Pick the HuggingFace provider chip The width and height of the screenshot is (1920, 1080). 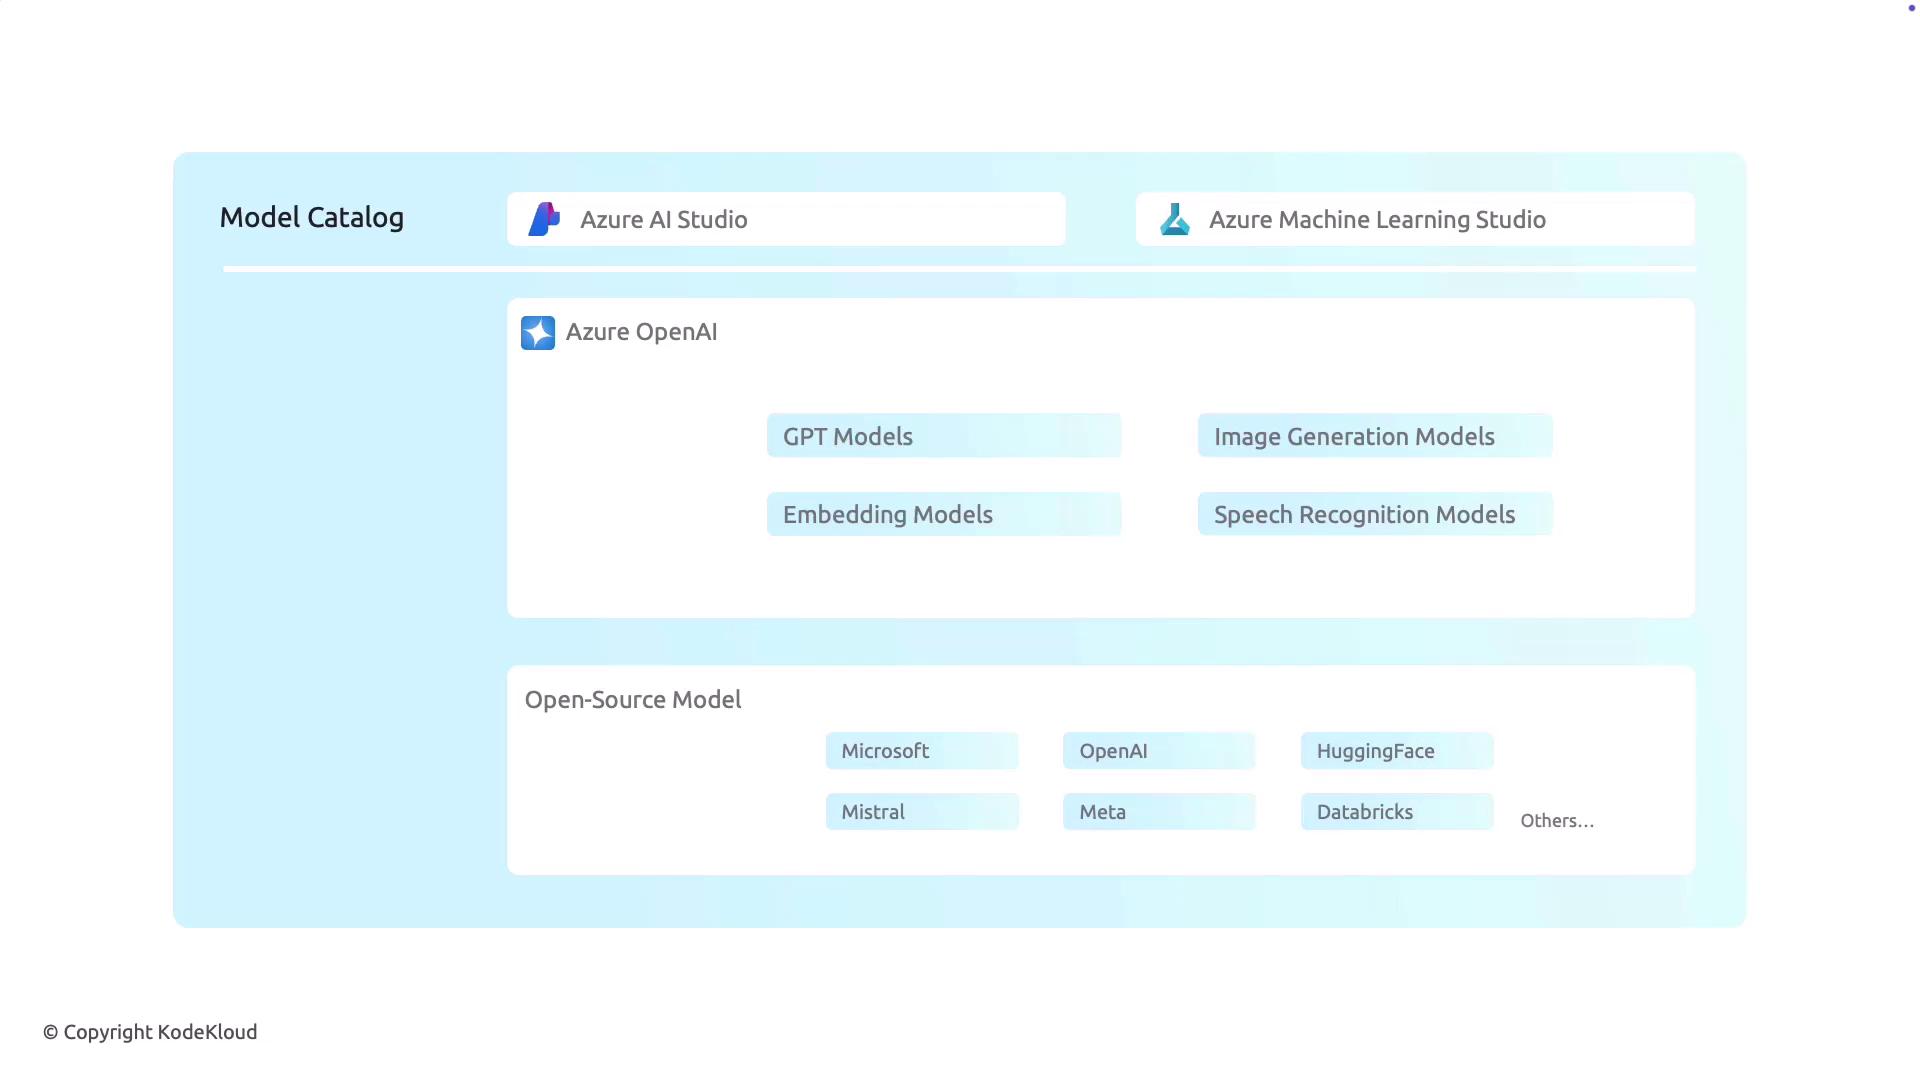[1396, 751]
